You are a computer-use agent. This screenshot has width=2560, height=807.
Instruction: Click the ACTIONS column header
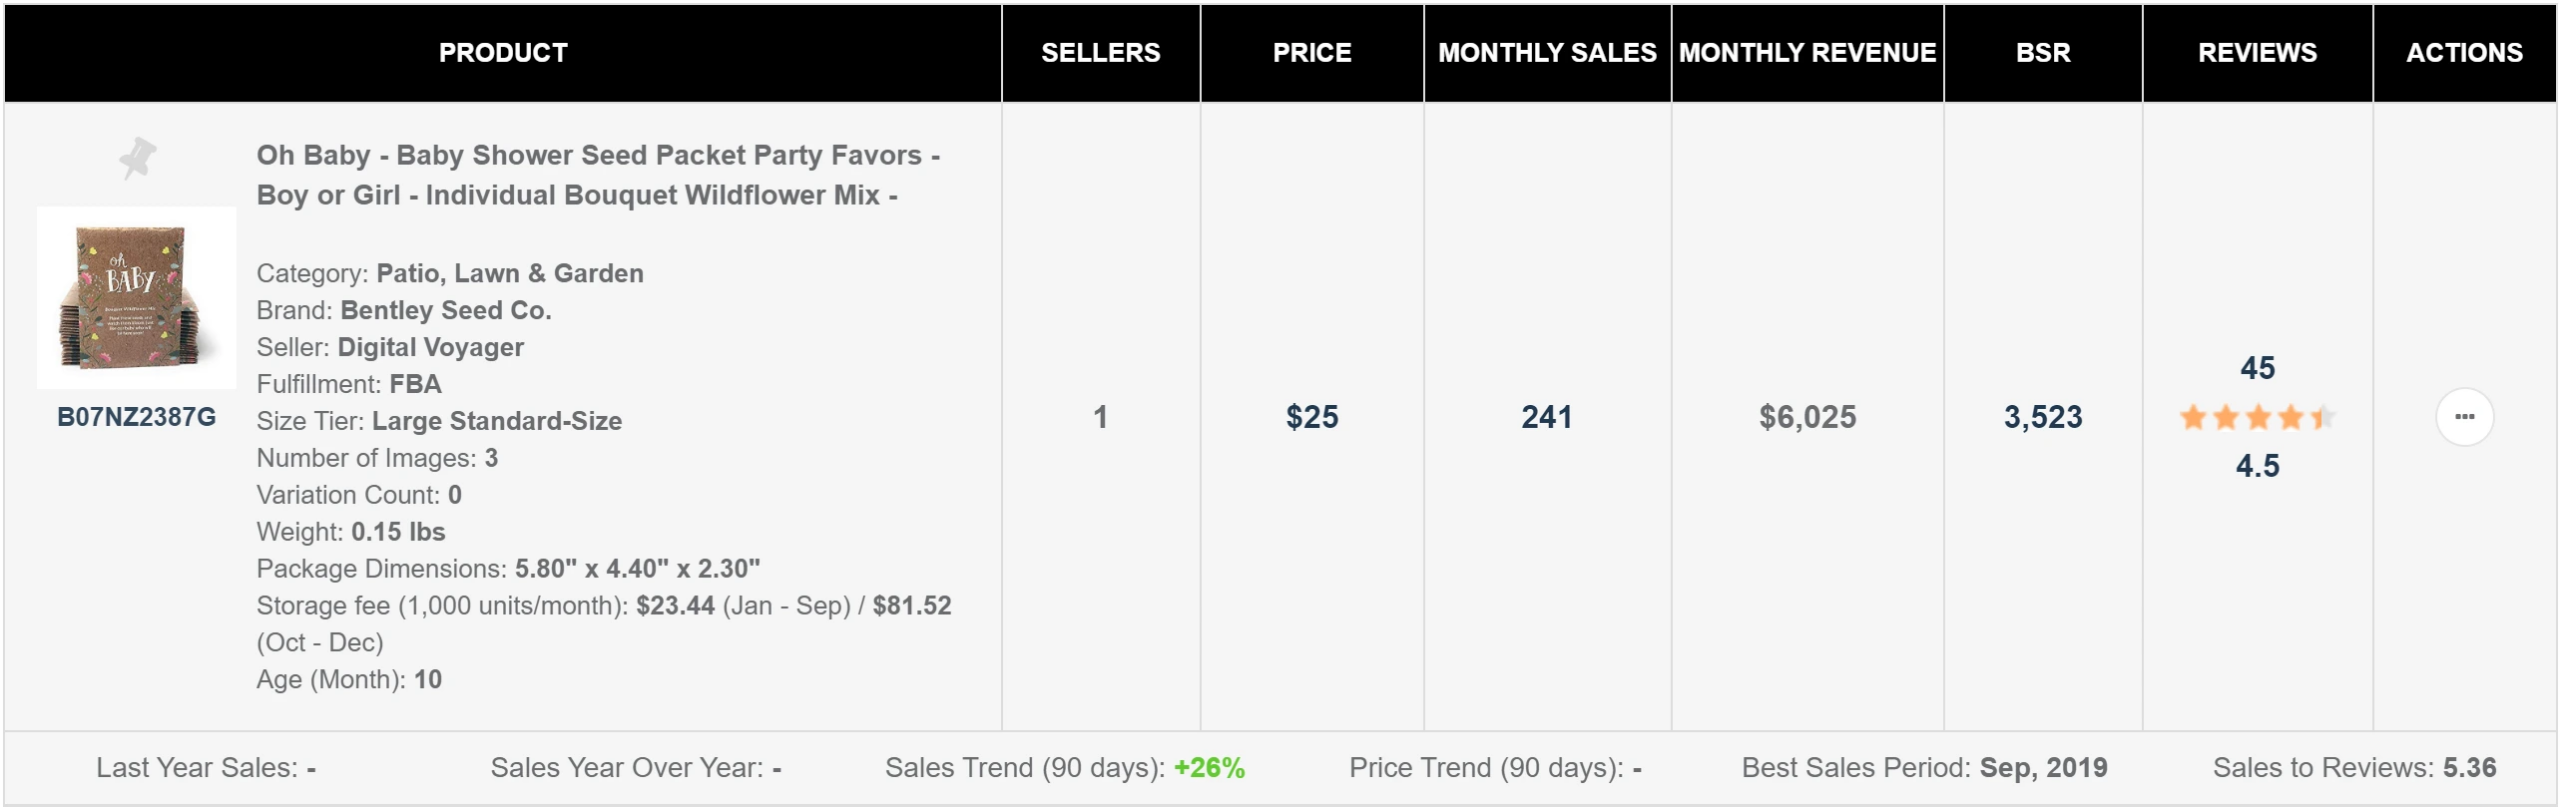tap(2464, 53)
